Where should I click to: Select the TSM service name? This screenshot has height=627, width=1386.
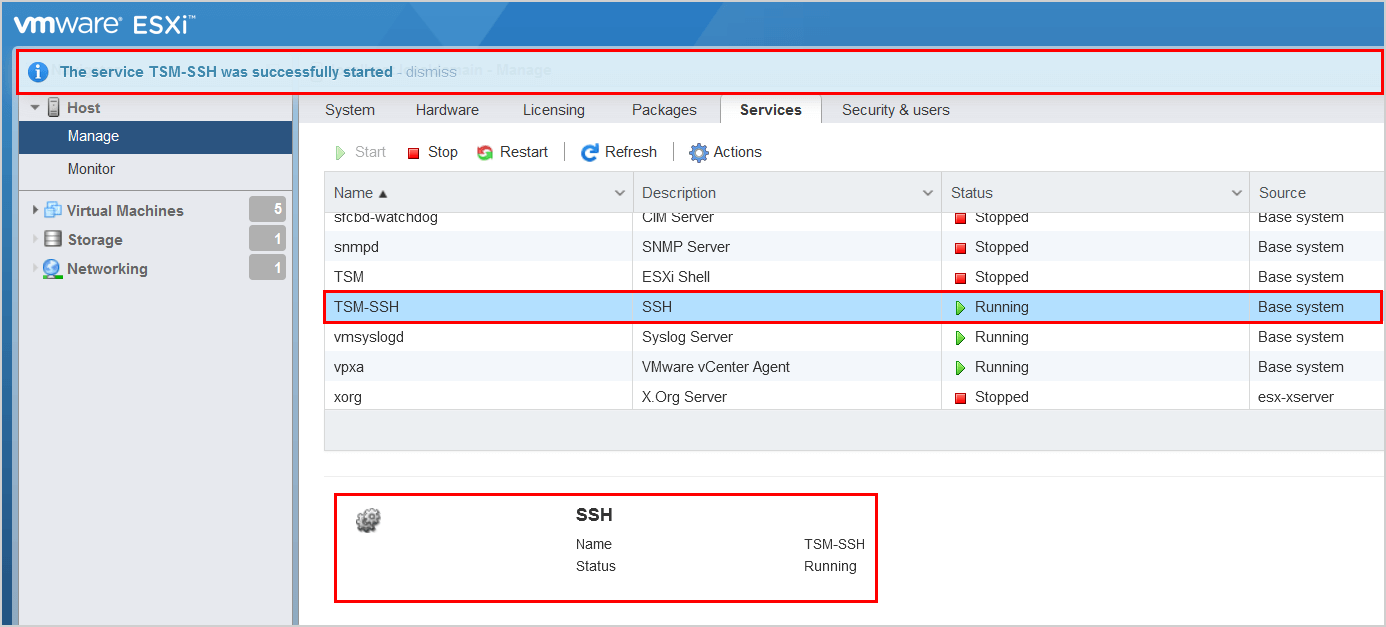point(348,277)
